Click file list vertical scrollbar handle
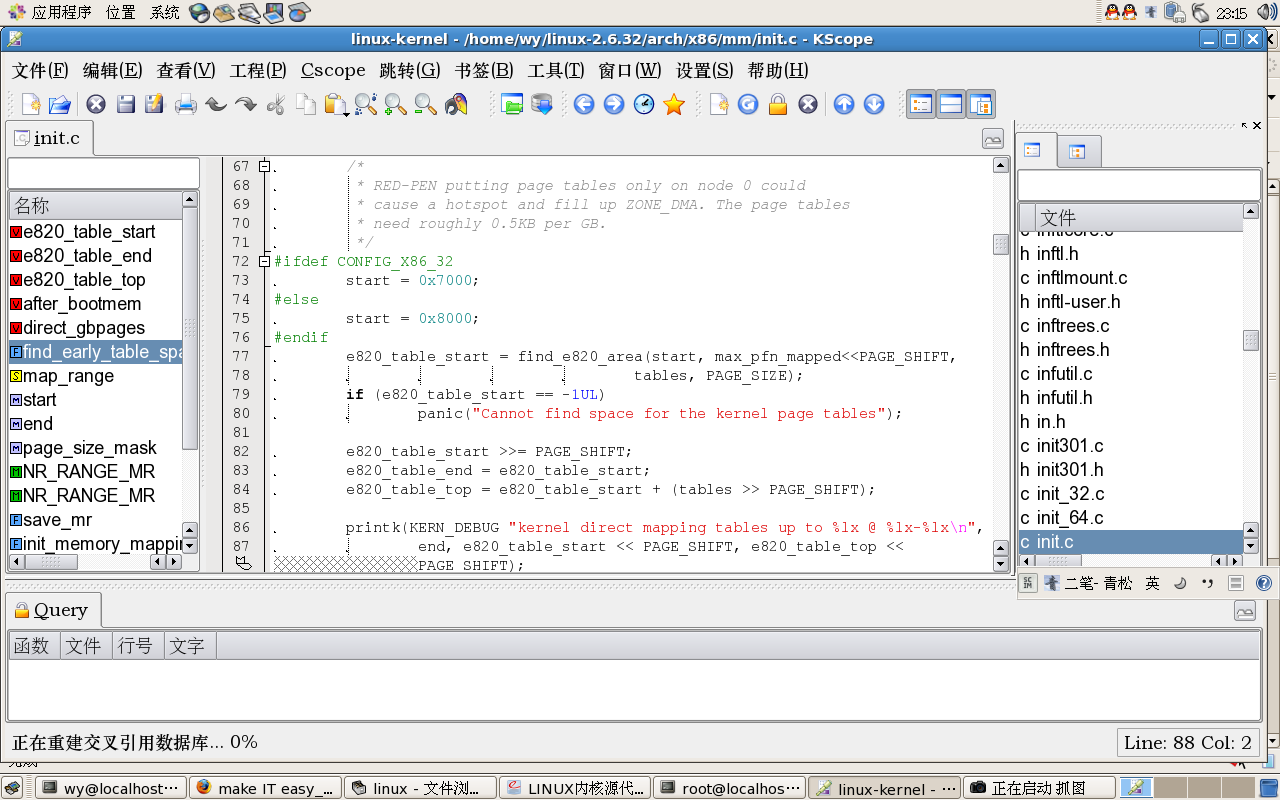Viewport: 1280px width, 800px height. pyautogui.click(x=1251, y=340)
